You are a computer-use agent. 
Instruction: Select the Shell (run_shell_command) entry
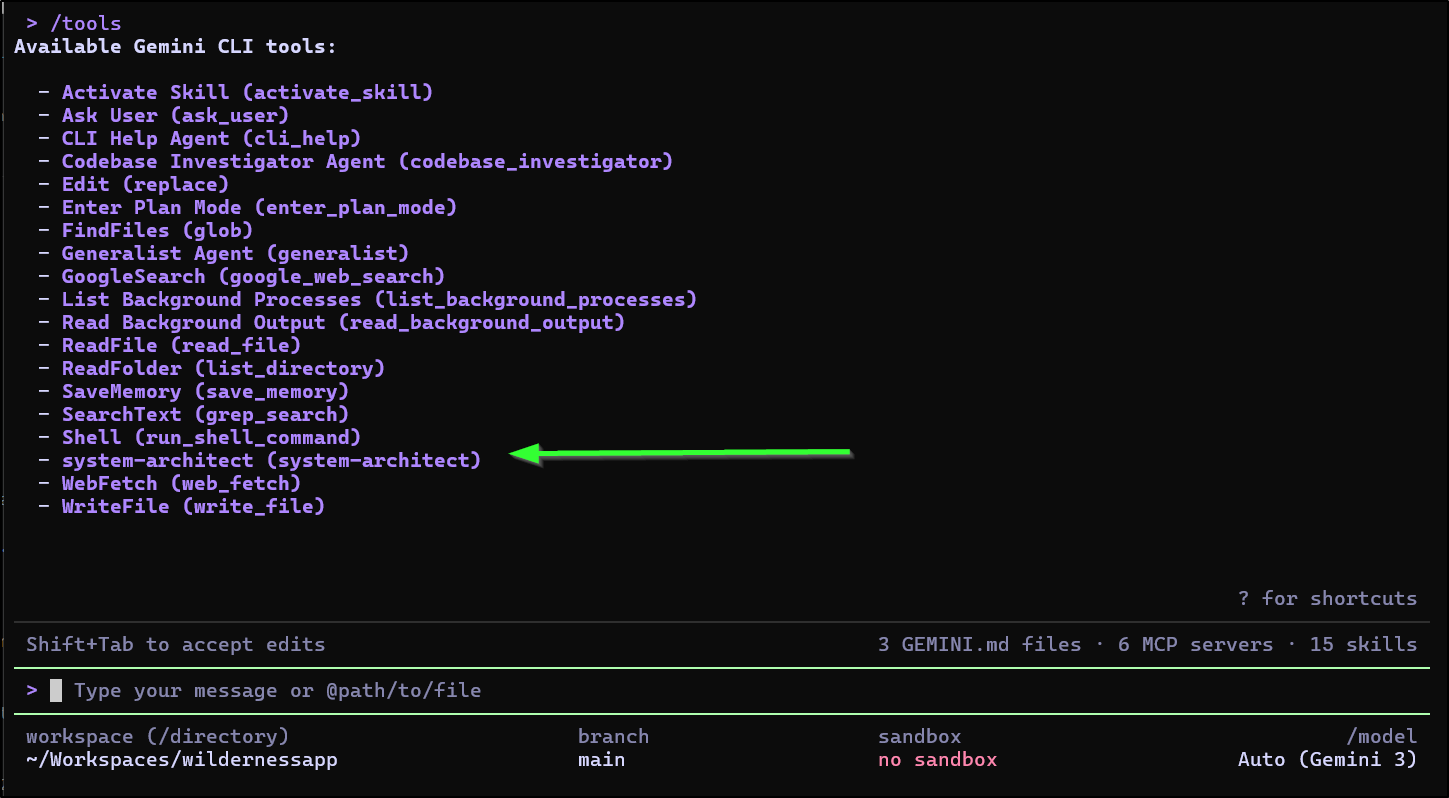pos(211,437)
